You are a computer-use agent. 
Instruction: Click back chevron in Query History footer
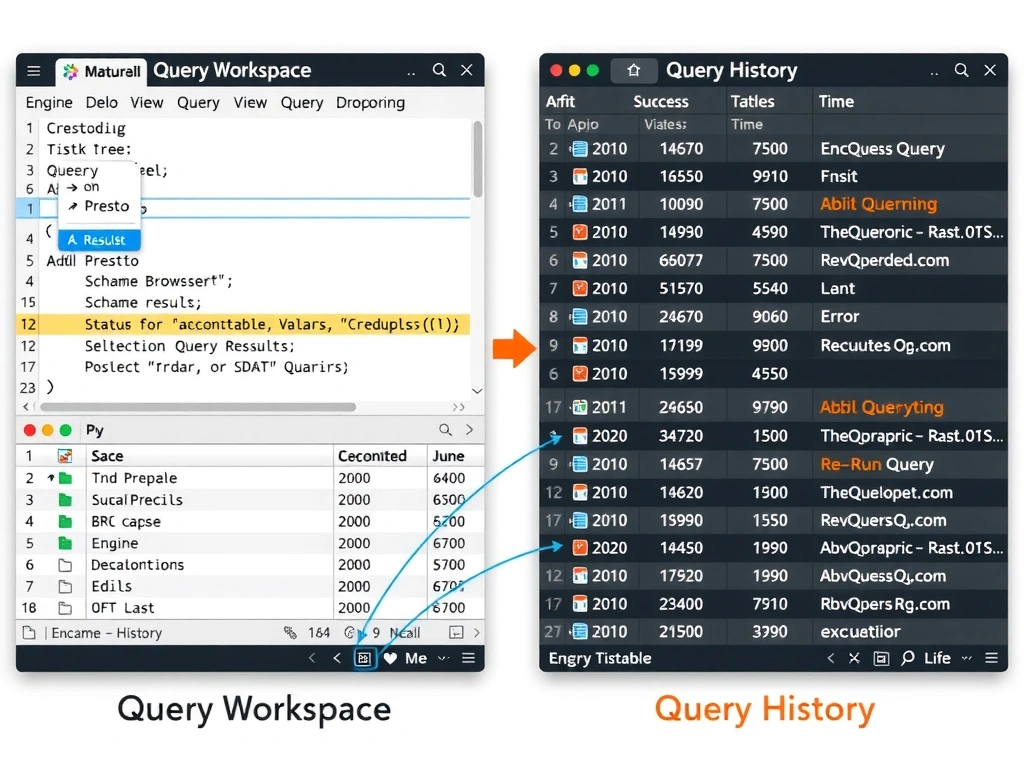[831, 658]
